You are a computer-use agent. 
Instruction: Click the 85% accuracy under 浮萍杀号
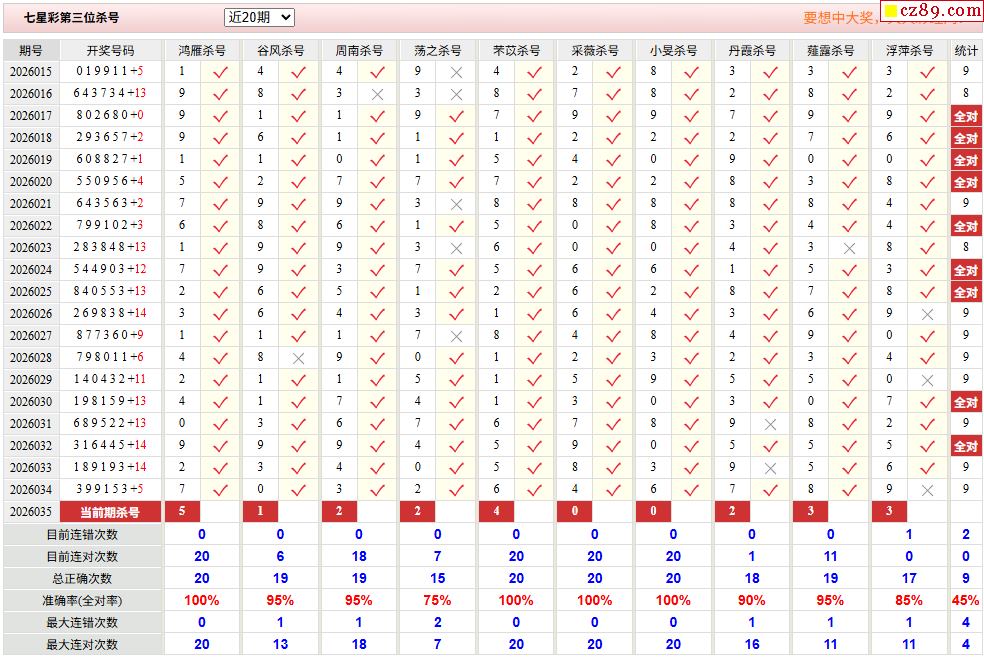tap(909, 601)
